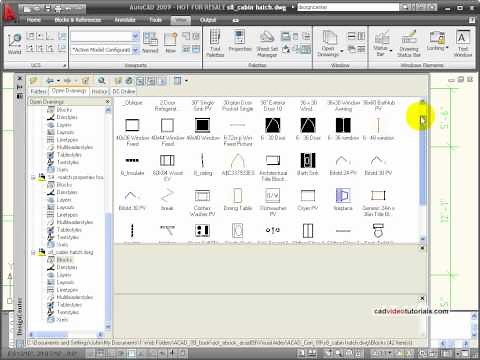Expand the Open Drawings ribbon dropdown arrow

[x=342, y=51]
